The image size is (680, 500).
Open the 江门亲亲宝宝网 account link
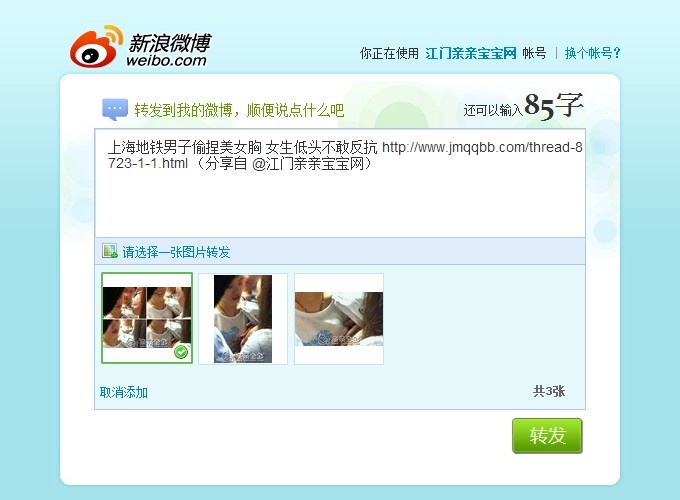tap(471, 53)
